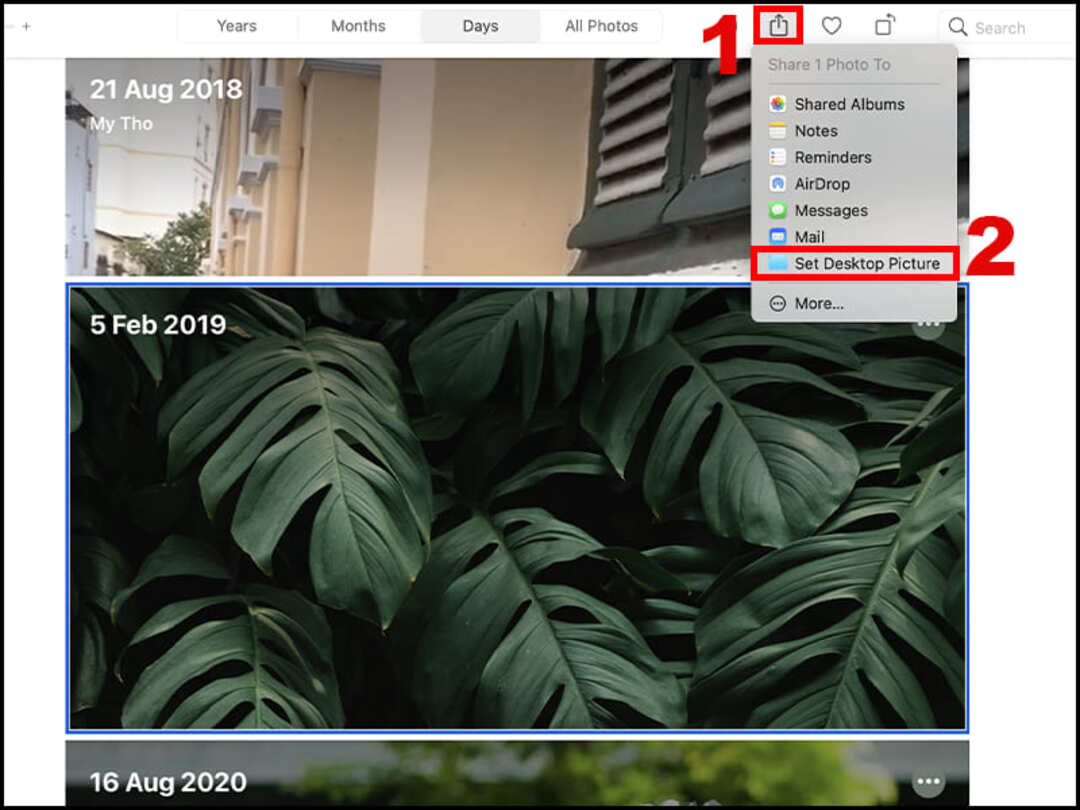1080x810 pixels.
Task: Click the My Tho location label
Action: click(x=121, y=124)
